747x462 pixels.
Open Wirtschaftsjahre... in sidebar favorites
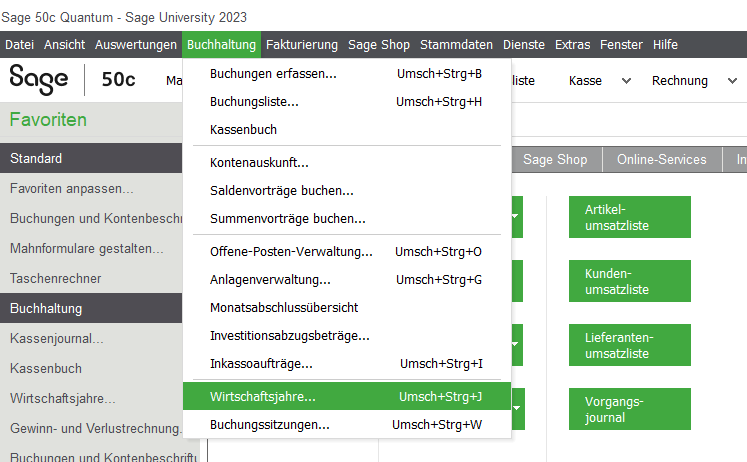[x=62, y=399]
